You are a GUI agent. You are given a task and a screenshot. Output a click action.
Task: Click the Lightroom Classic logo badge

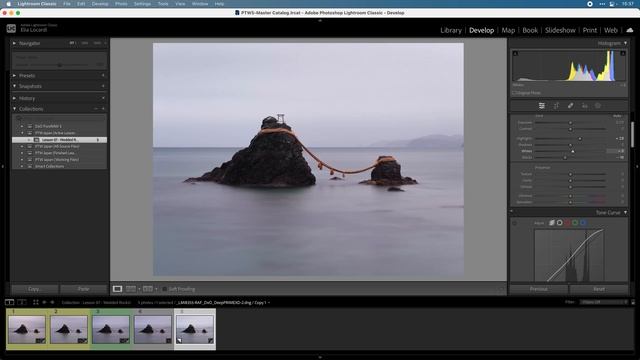tap(11, 29)
